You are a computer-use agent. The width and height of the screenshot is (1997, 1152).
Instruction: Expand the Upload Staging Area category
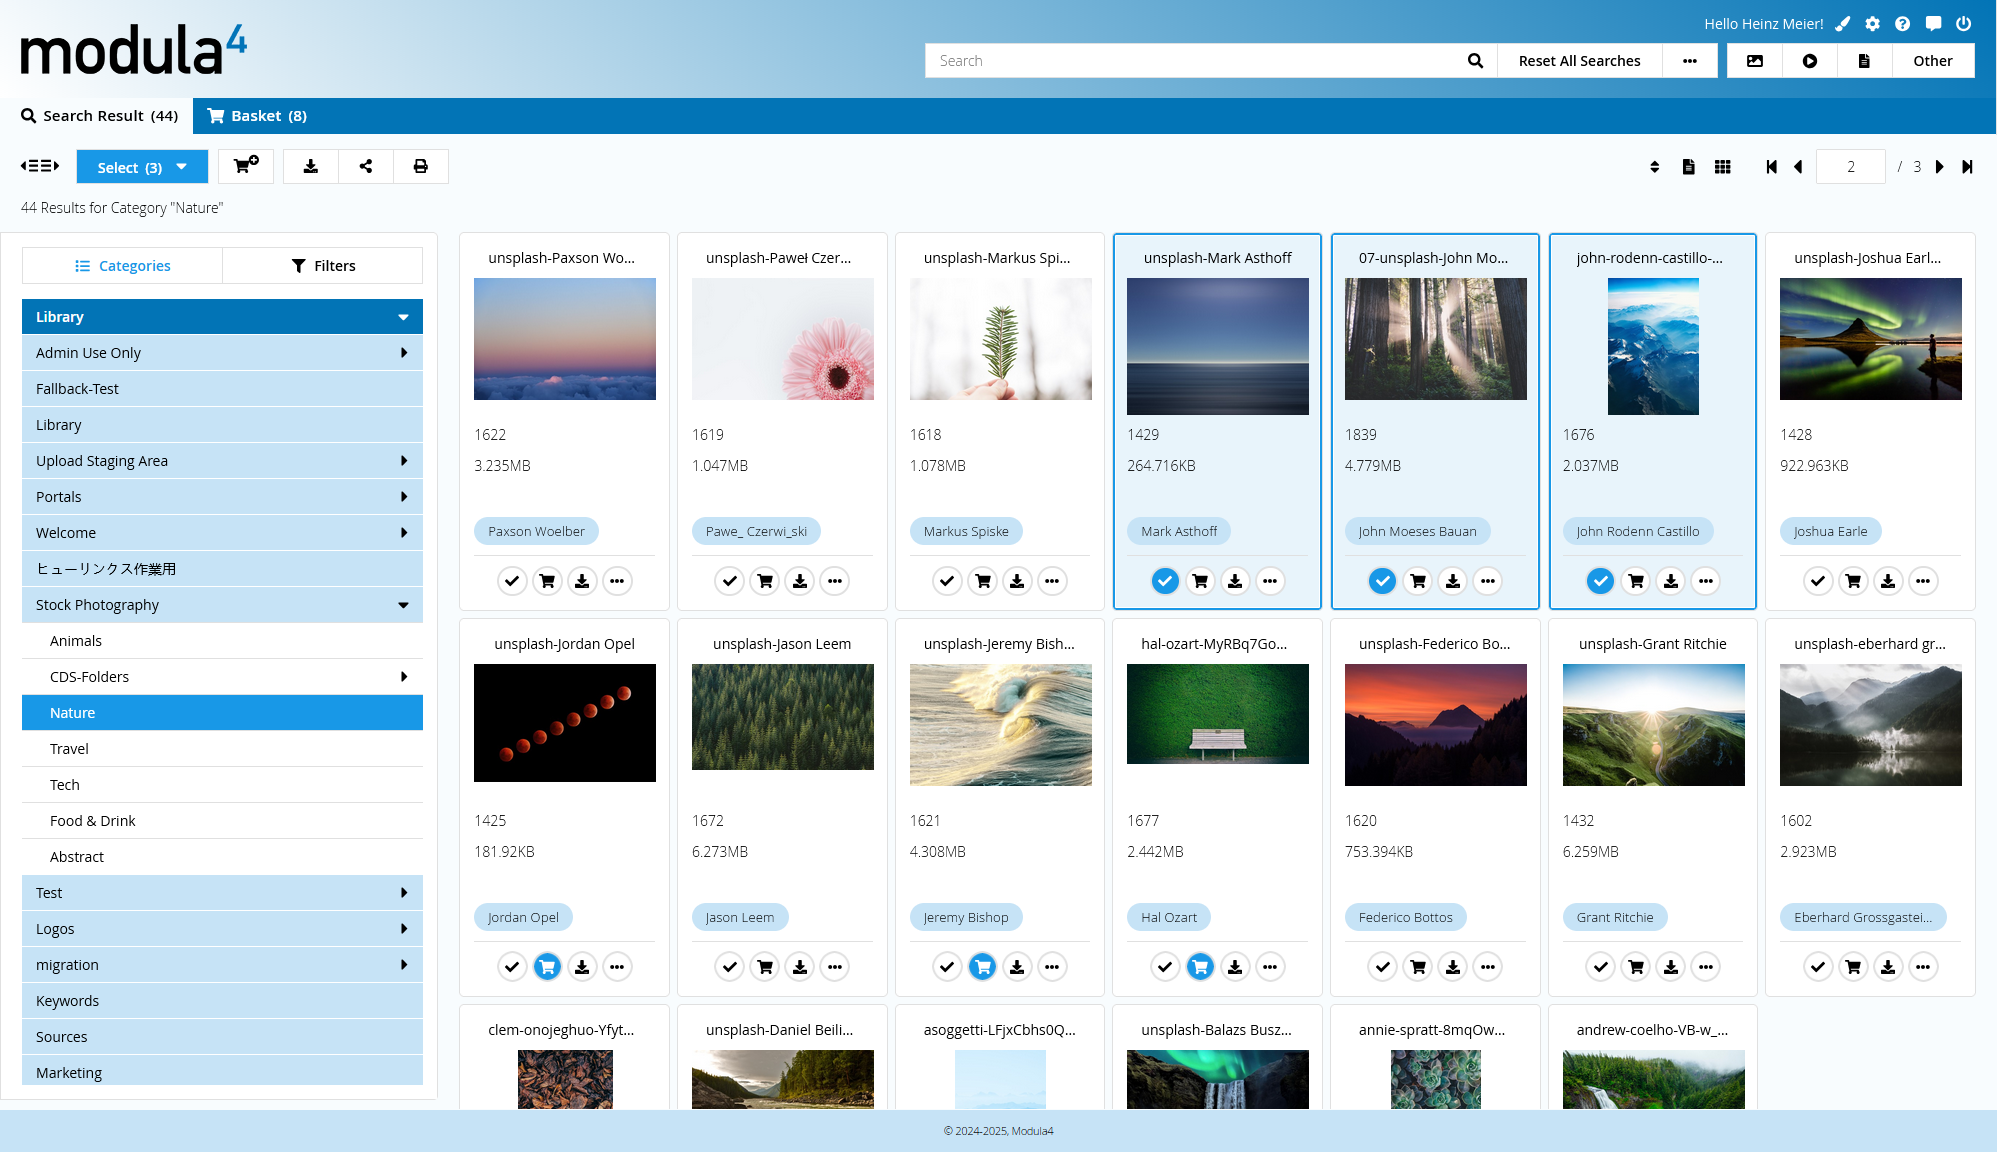(403, 461)
